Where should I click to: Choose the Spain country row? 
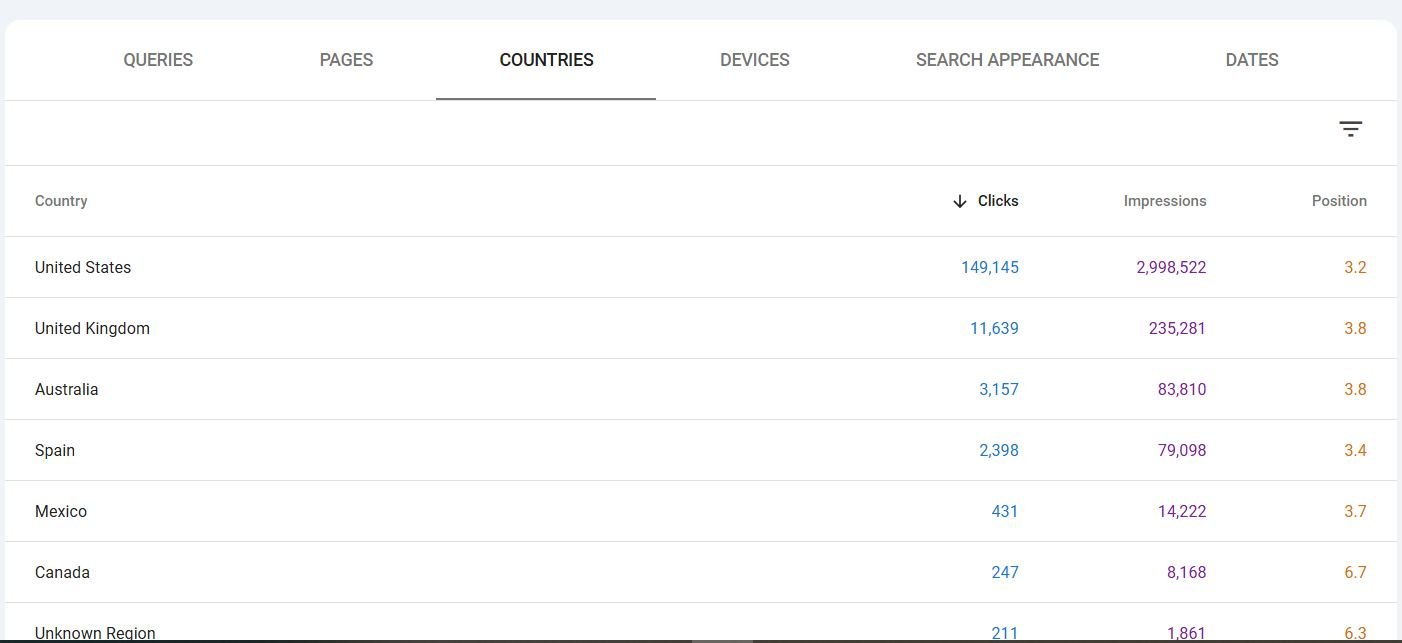point(700,450)
